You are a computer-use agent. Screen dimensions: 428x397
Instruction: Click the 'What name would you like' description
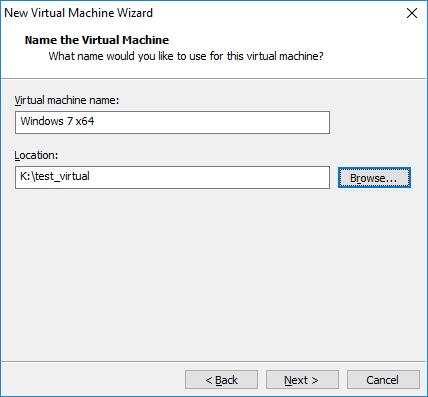[x=186, y=56]
